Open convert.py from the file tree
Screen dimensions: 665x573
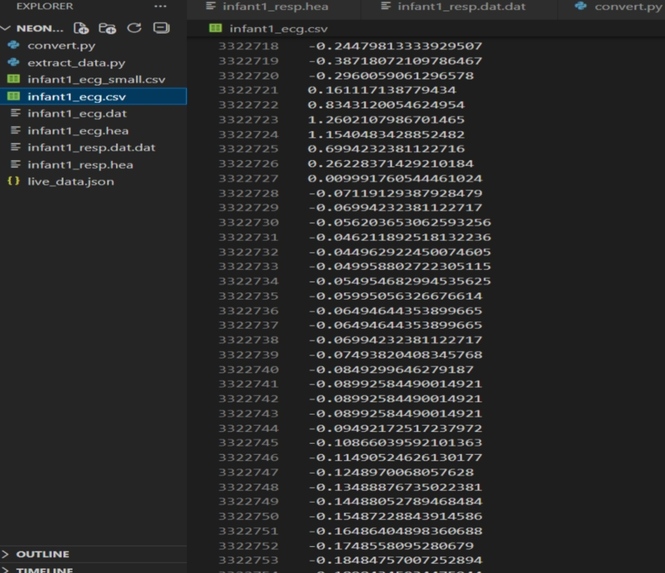click(61, 45)
